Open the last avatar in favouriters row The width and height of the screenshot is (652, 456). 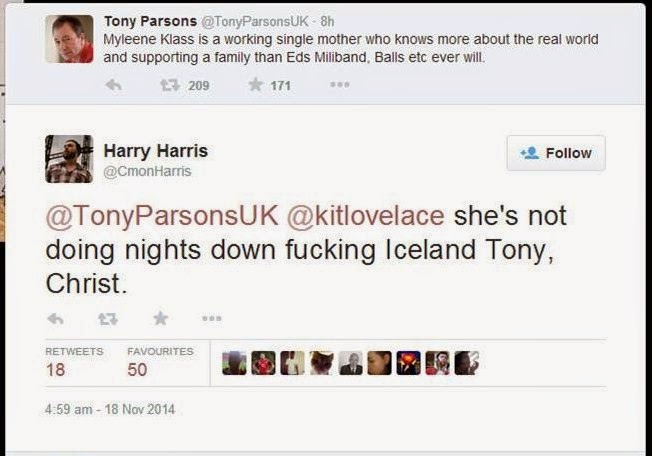point(467,363)
